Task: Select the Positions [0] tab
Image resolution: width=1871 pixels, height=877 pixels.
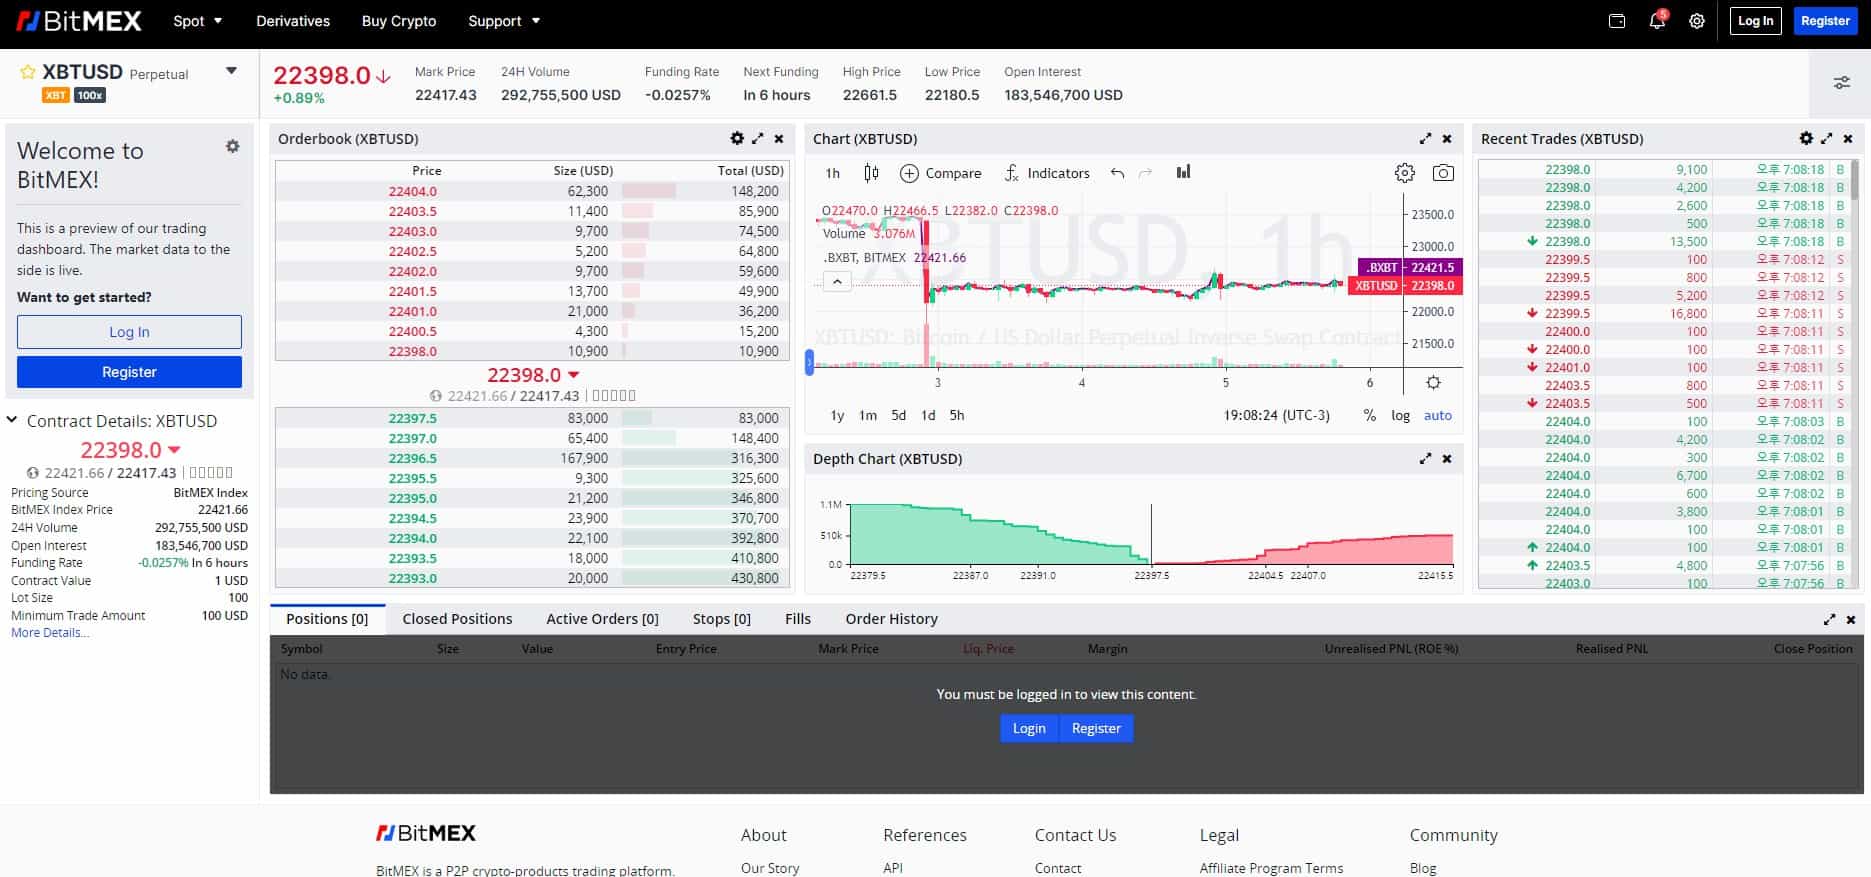Action: pyautogui.click(x=327, y=619)
